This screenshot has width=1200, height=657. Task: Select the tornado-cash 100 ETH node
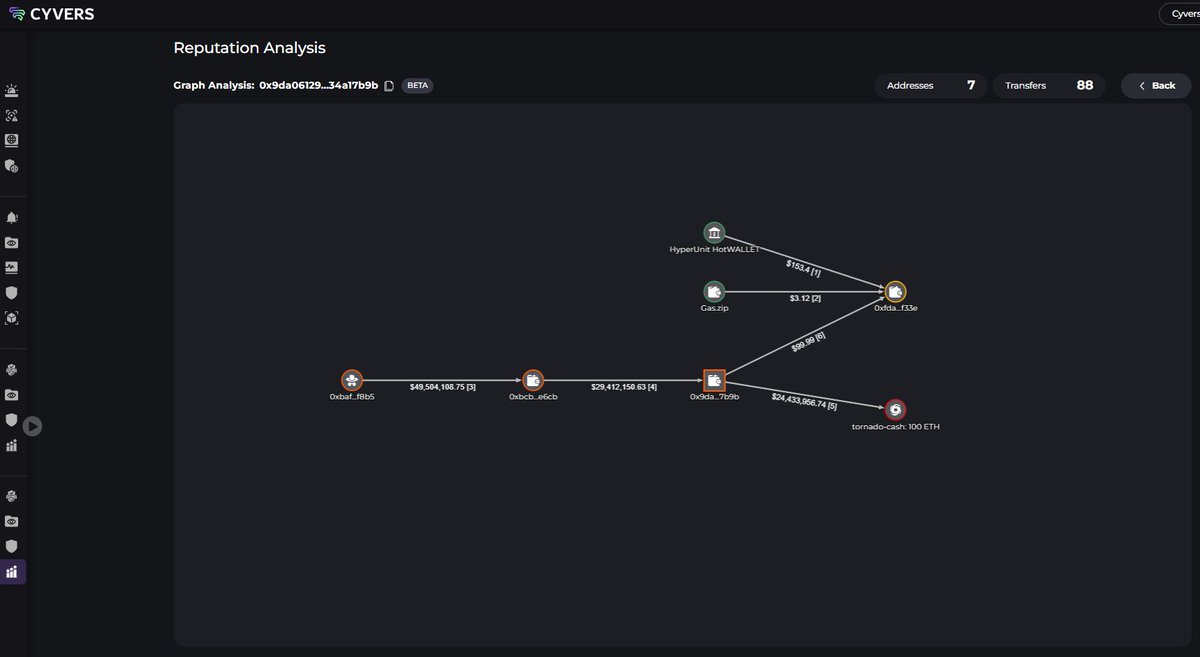[895, 409]
